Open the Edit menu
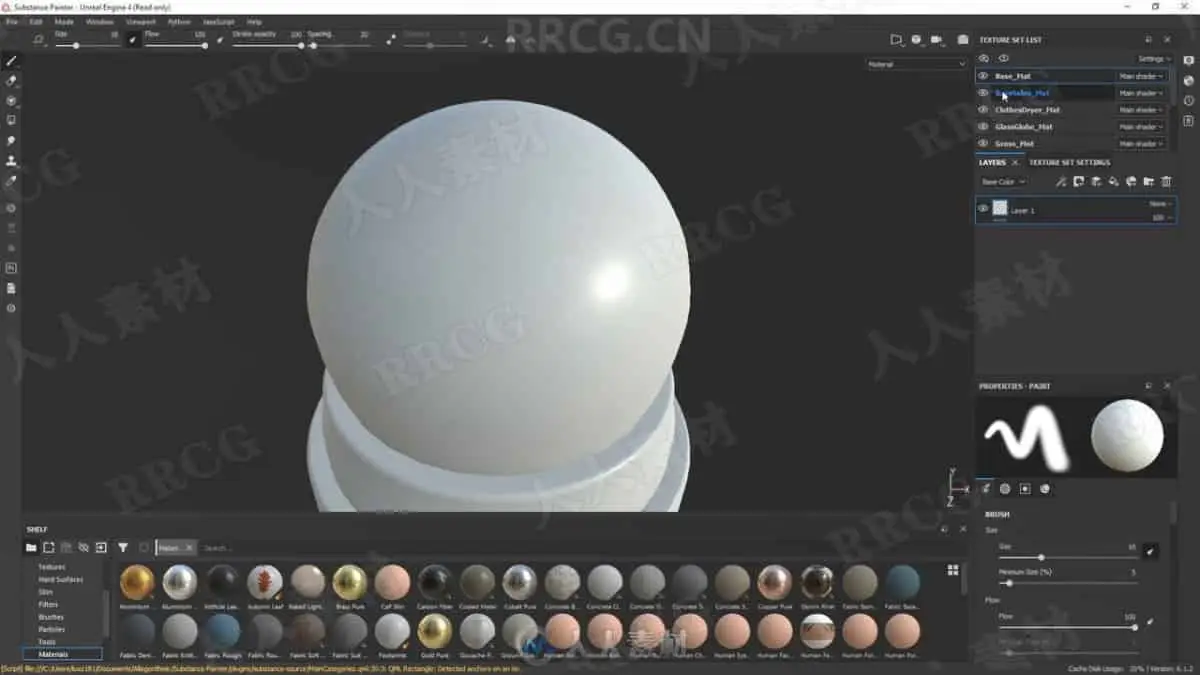 (x=36, y=21)
